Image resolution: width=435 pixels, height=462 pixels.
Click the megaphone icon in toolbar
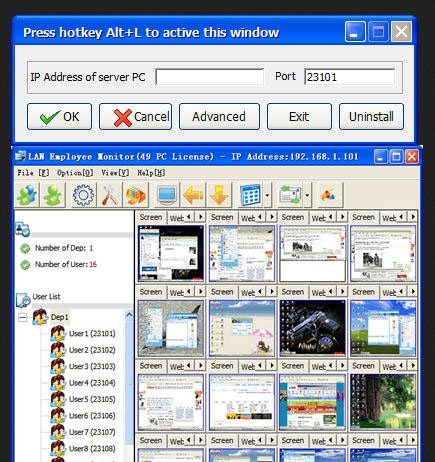(329, 195)
